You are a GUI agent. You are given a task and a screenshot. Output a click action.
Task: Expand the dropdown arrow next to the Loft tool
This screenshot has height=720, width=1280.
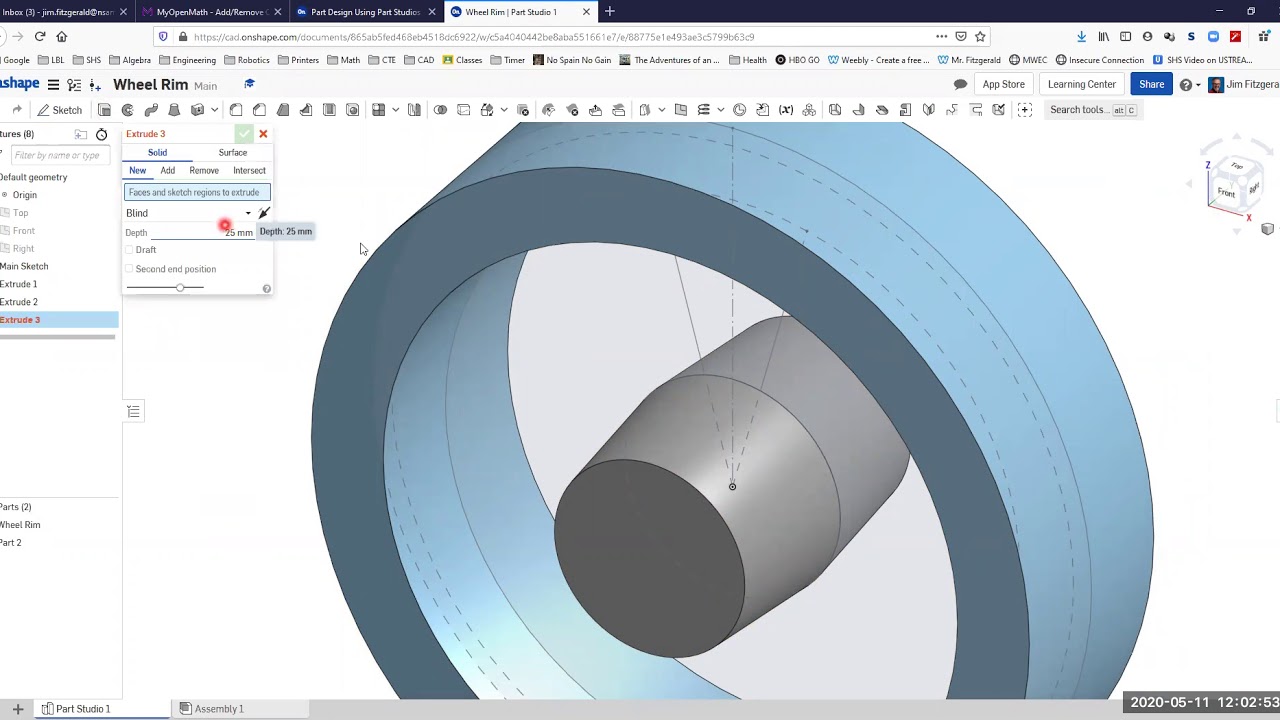click(x=215, y=110)
